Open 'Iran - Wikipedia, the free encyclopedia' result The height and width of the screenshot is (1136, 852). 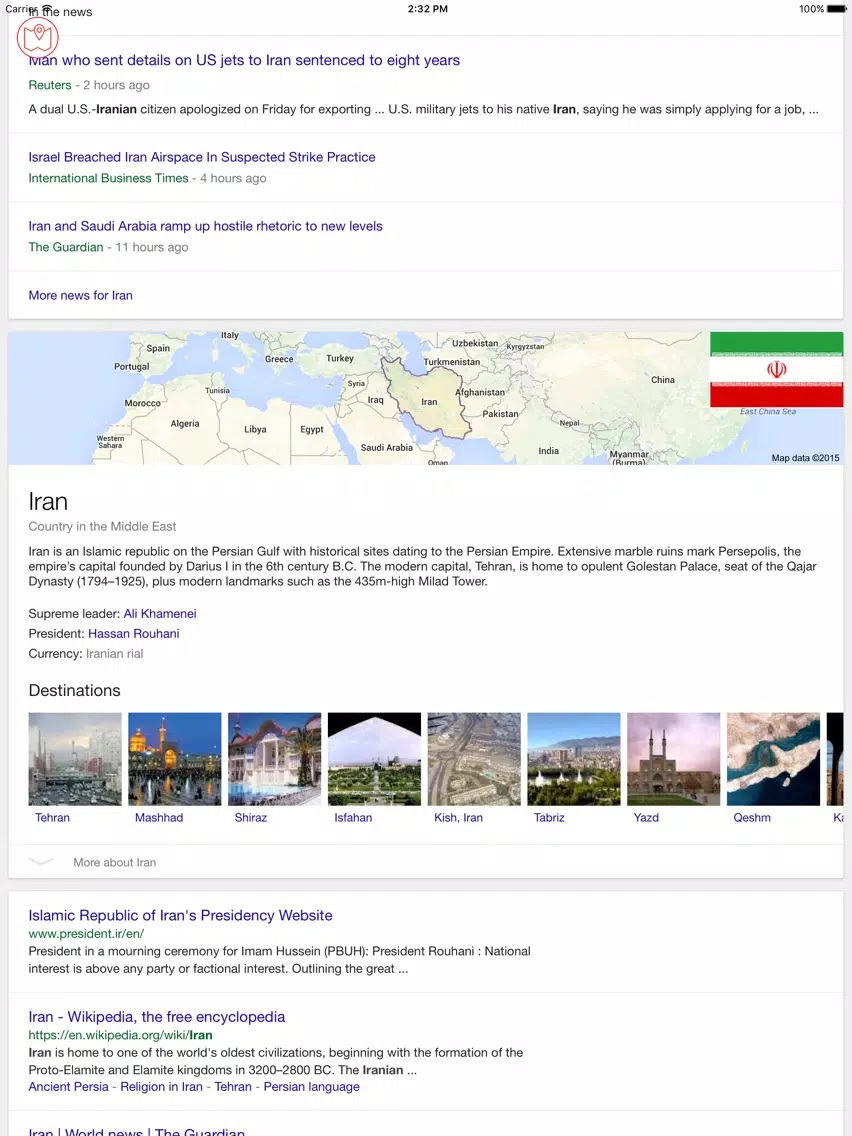[156, 1017]
